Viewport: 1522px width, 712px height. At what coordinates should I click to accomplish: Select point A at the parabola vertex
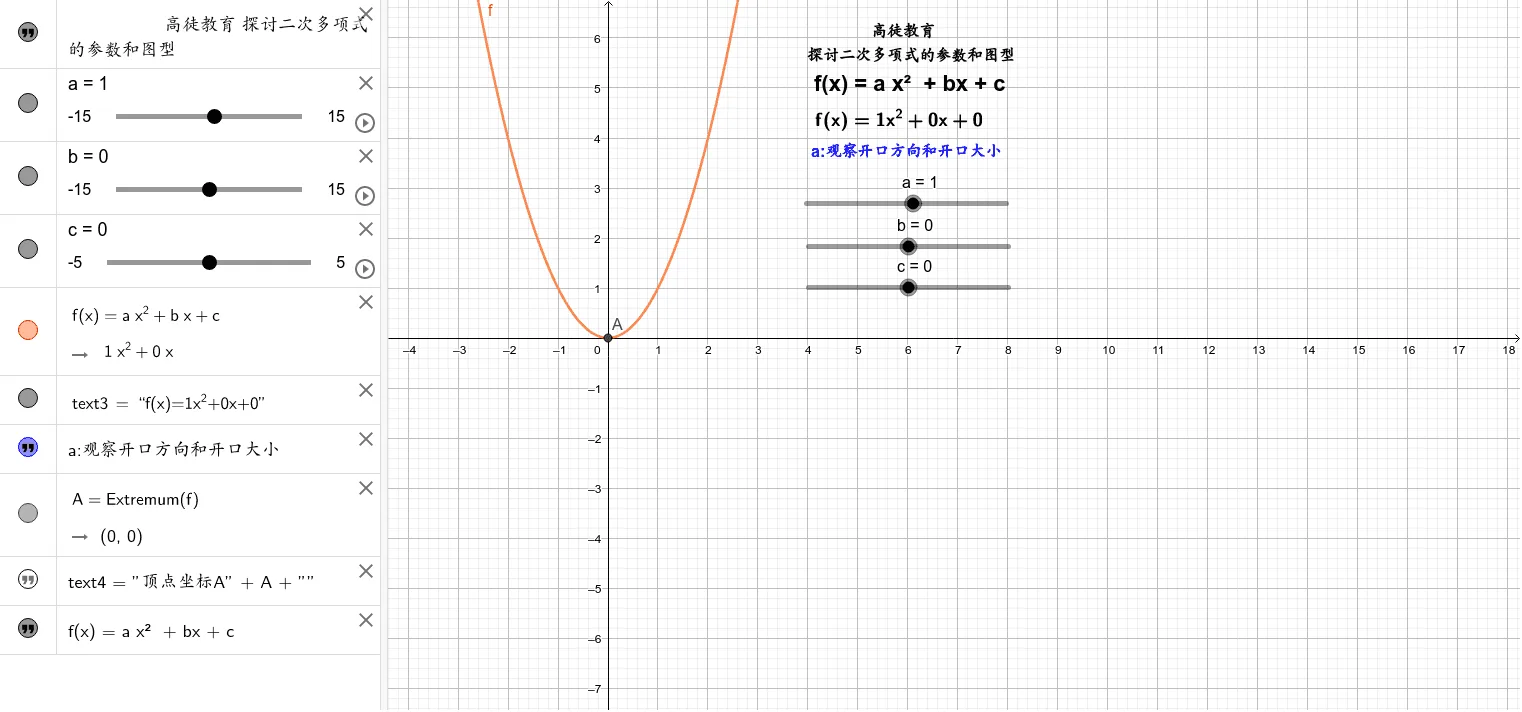tap(608, 338)
